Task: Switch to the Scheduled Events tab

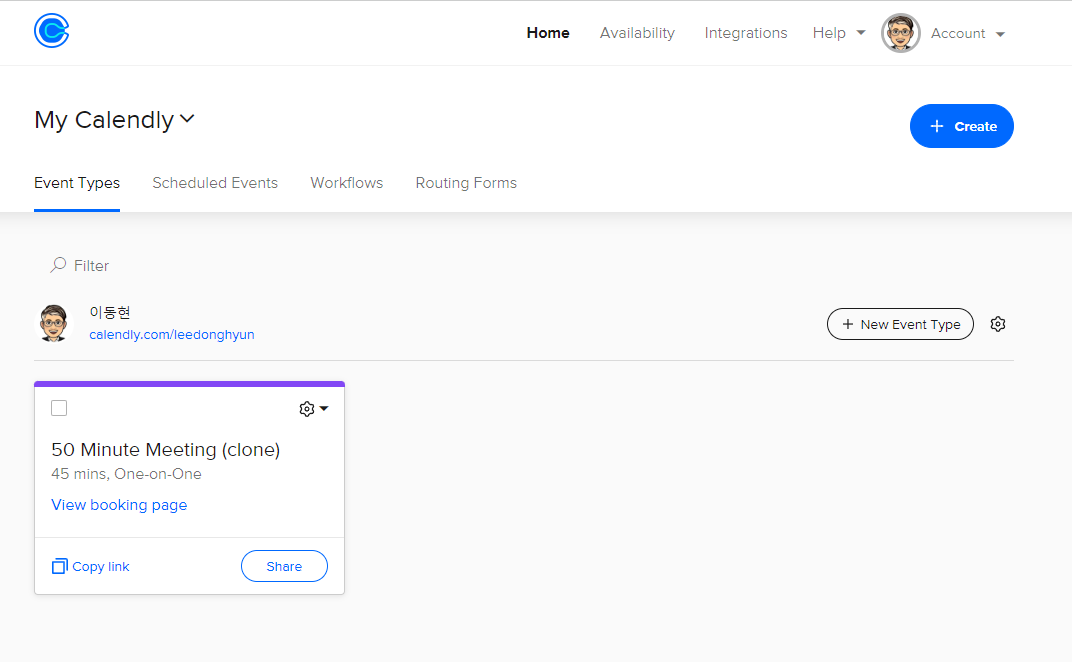Action: (215, 183)
